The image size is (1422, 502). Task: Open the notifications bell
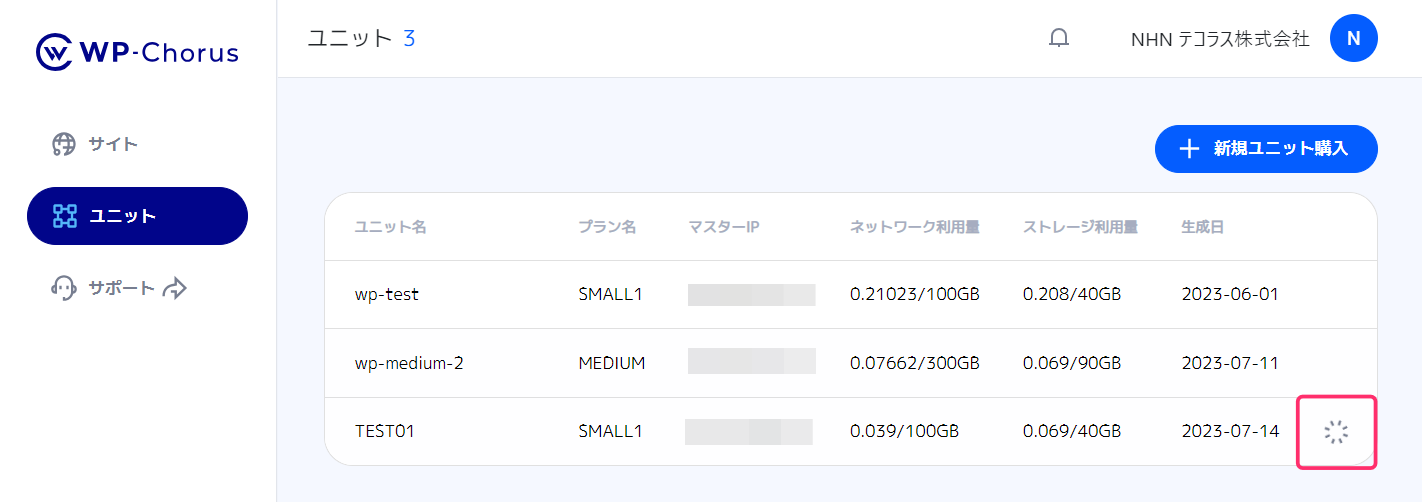(x=1058, y=38)
